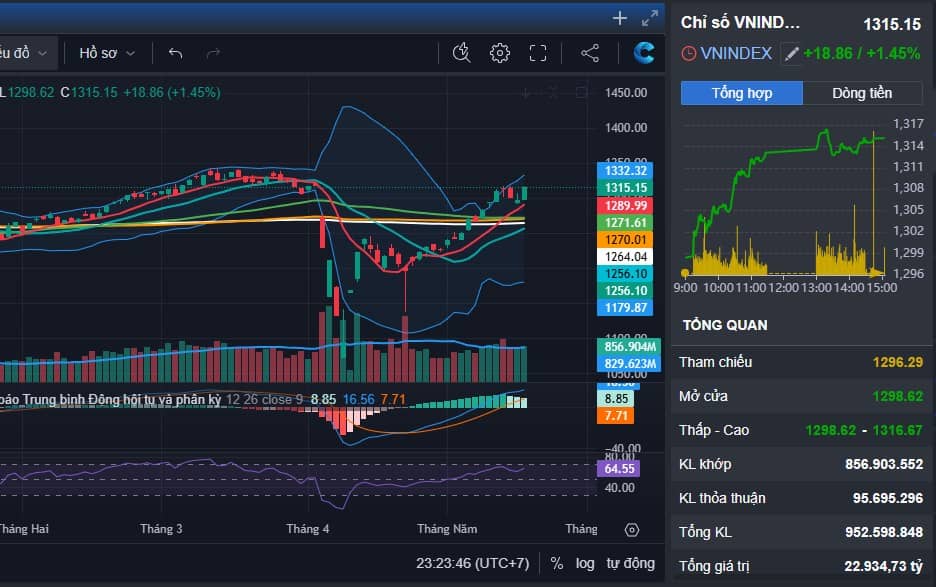Click KL thỏa thuận value 95.695.296
Image resolution: width=936 pixels, height=587 pixels.
coord(888,498)
